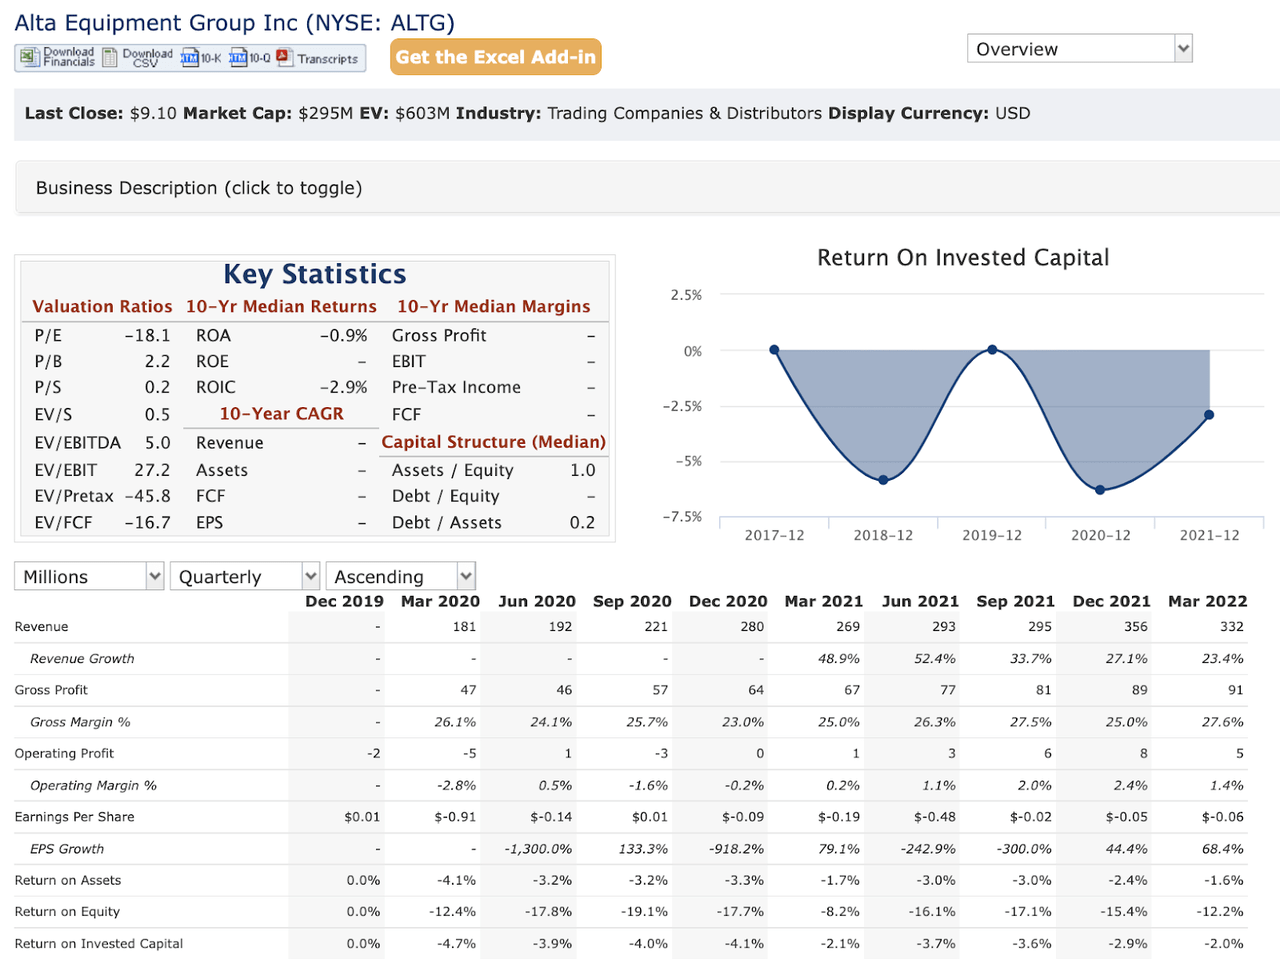
Task: Click the 10-Yr Median Margins header
Action: coord(494,307)
